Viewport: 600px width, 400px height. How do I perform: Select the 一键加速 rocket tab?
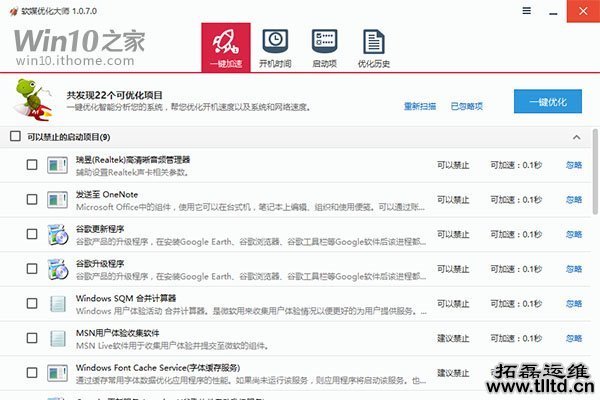click(x=226, y=47)
